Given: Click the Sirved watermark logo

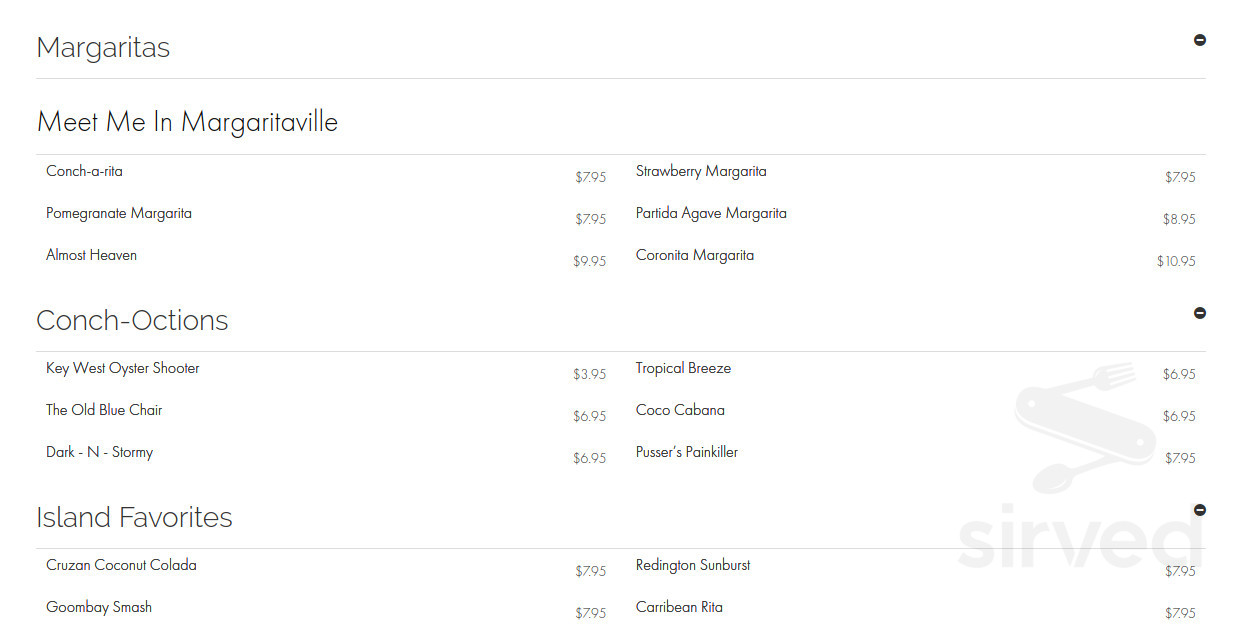Looking at the screenshot, I should click(1080, 470).
